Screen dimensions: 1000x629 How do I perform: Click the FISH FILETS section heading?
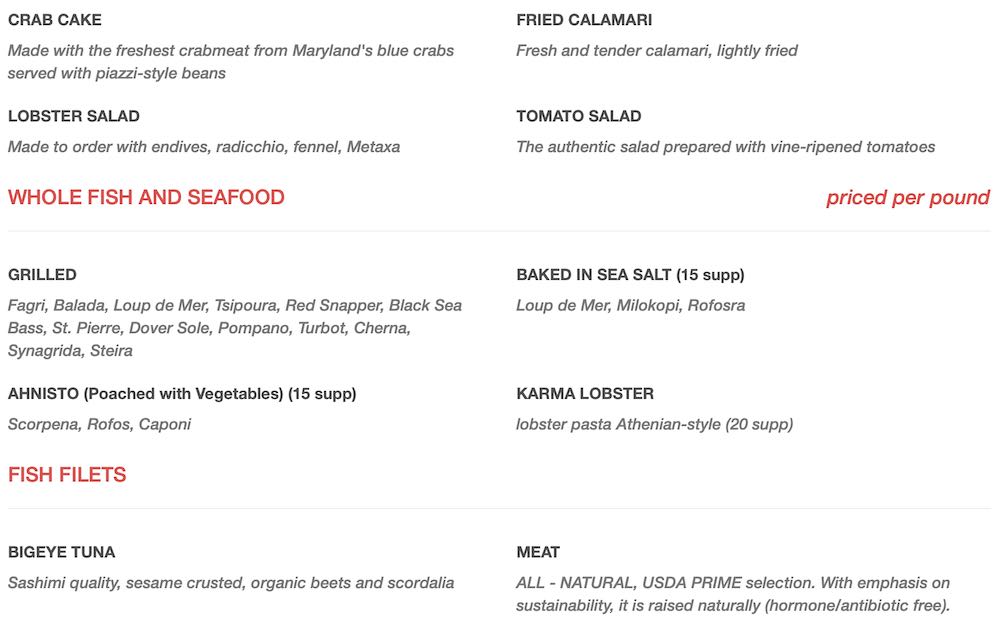point(67,474)
